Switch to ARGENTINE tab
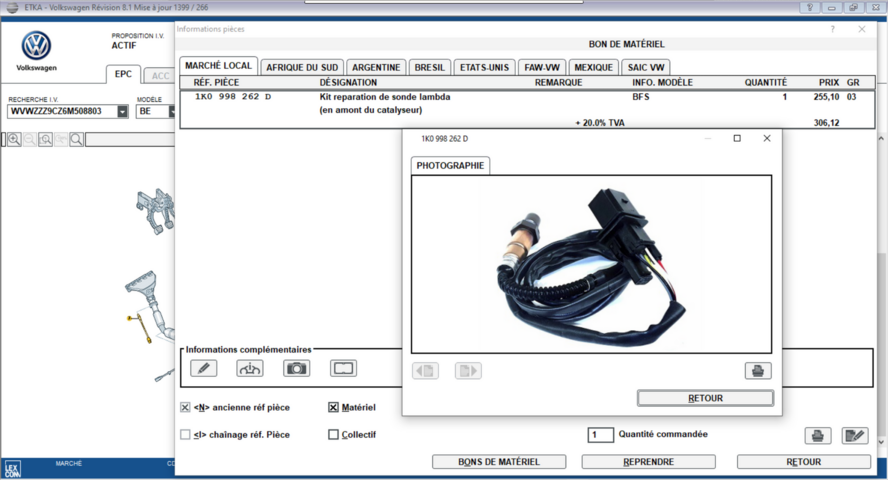This screenshot has height=480, width=888. coord(376,67)
